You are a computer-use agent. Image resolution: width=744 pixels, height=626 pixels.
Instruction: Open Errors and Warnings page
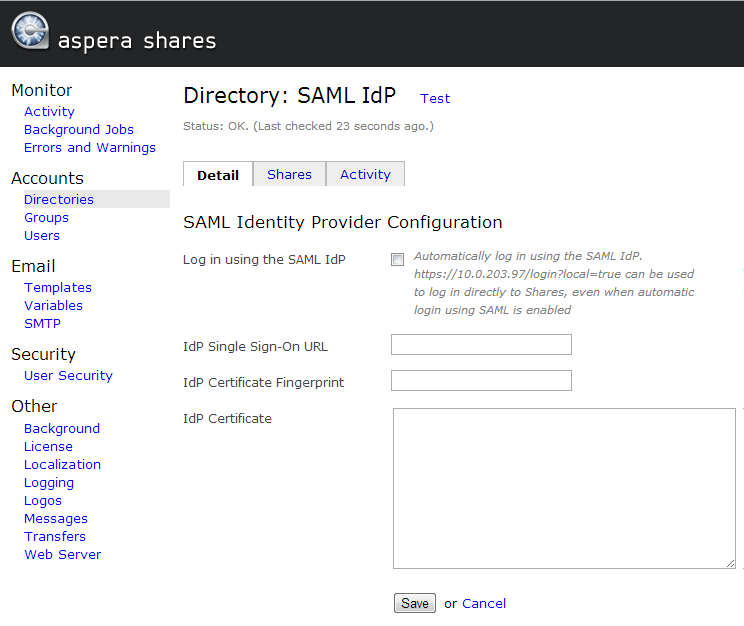click(x=90, y=148)
